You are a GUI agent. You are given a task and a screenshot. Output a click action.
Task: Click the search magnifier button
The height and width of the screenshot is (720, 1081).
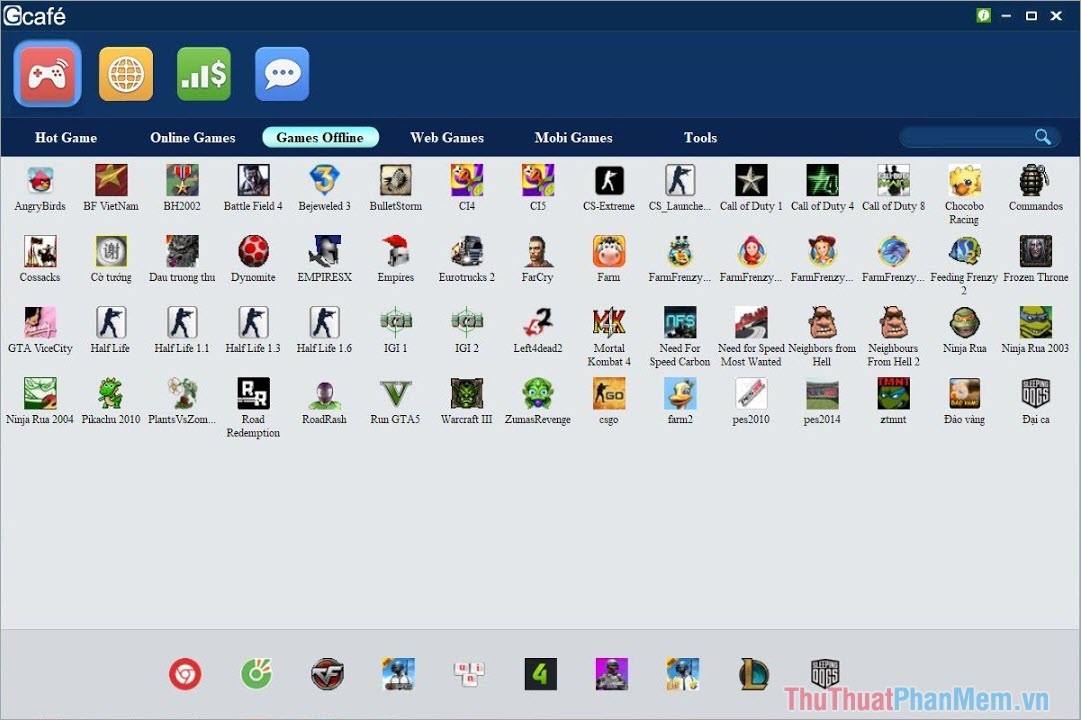click(x=1042, y=136)
